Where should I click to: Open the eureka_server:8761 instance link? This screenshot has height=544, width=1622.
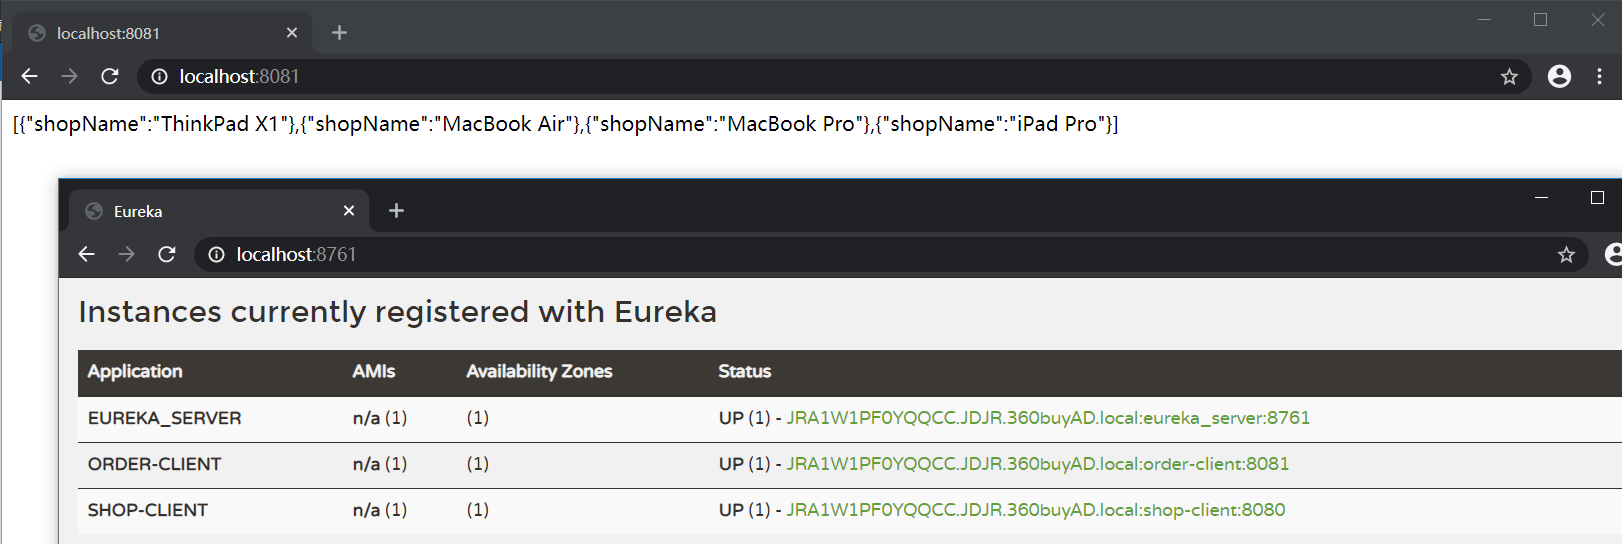click(1047, 418)
